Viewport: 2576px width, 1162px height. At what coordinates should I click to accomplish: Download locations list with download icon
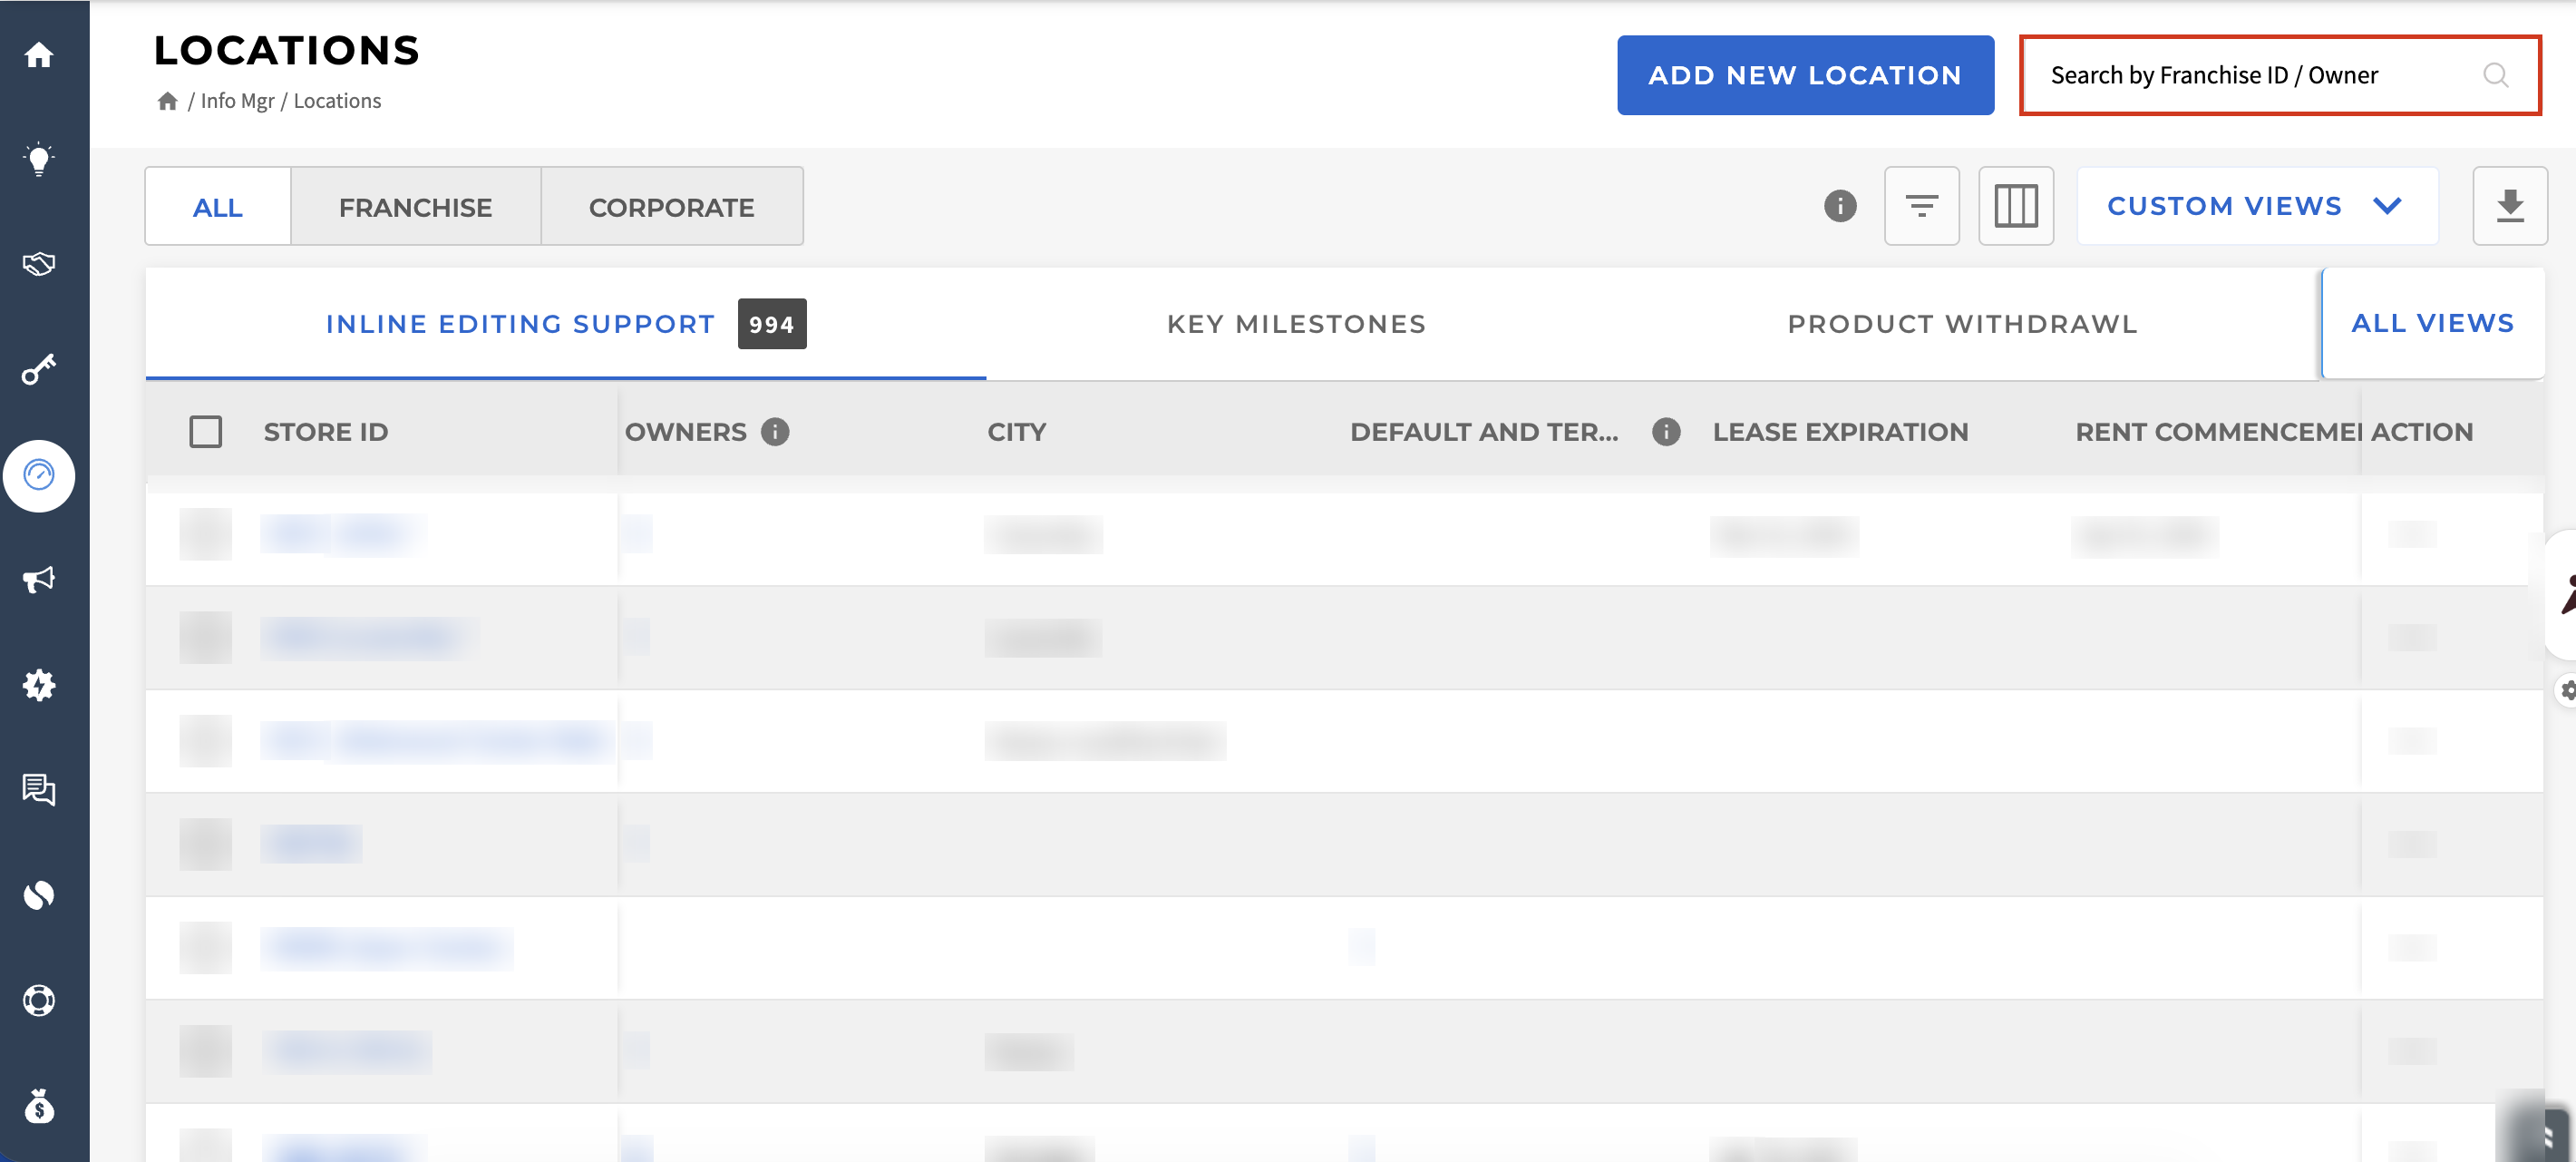pyautogui.click(x=2510, y=206)
